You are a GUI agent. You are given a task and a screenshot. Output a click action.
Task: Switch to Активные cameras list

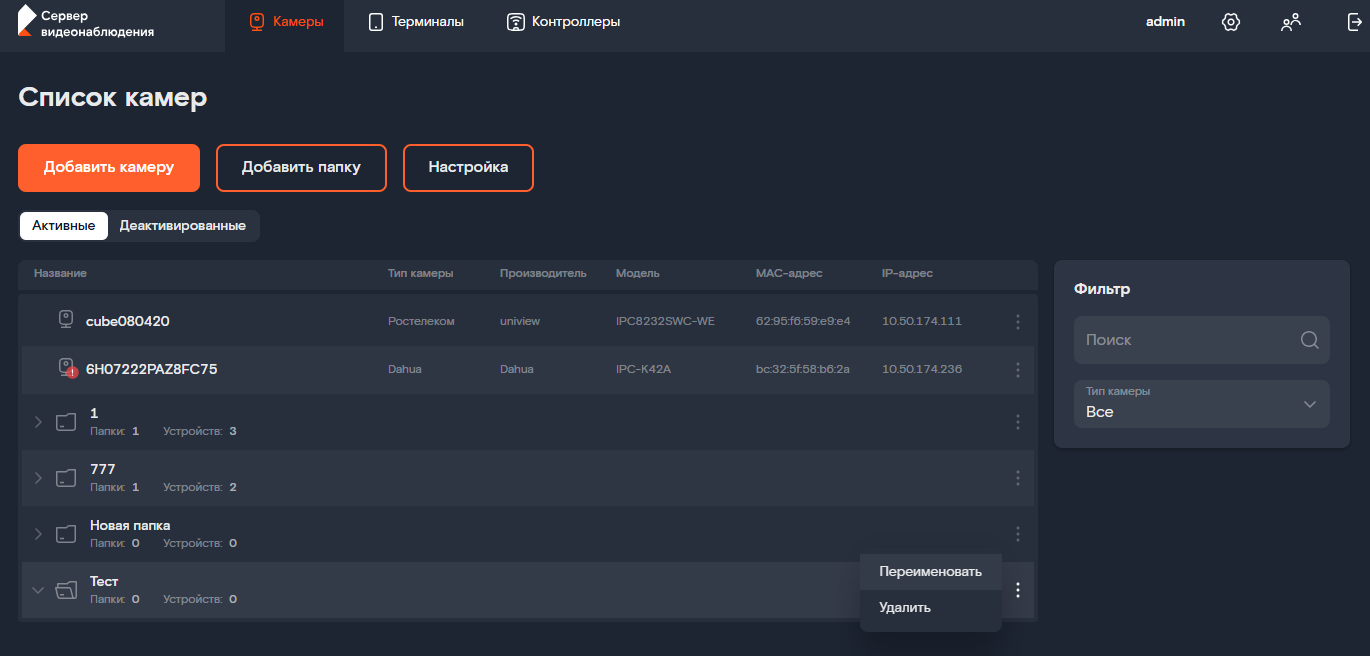coord(64,226)
